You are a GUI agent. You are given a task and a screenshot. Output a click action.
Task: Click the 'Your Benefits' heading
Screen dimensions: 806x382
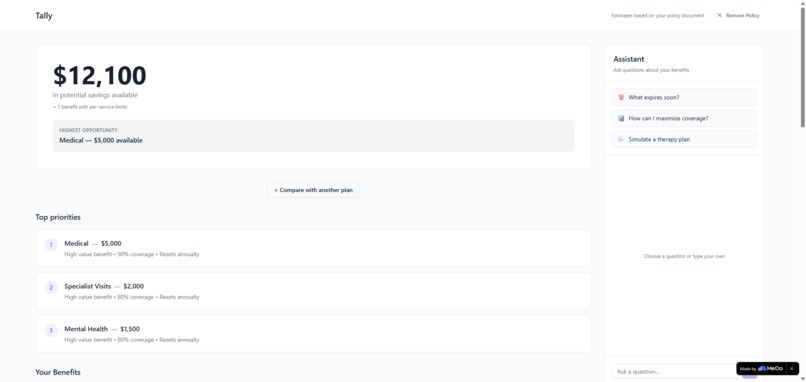click(x=58, y=372)
